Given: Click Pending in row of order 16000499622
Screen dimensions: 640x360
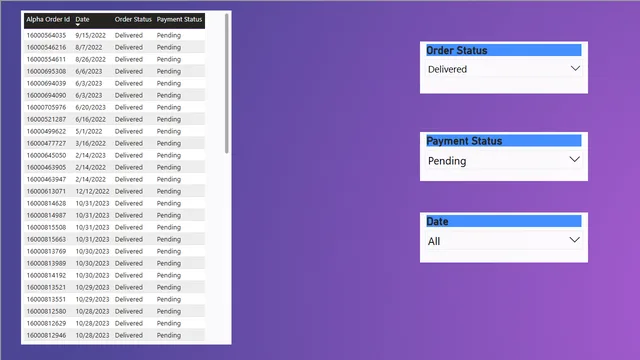Looking at the screenshot, I should click(169, 131).
